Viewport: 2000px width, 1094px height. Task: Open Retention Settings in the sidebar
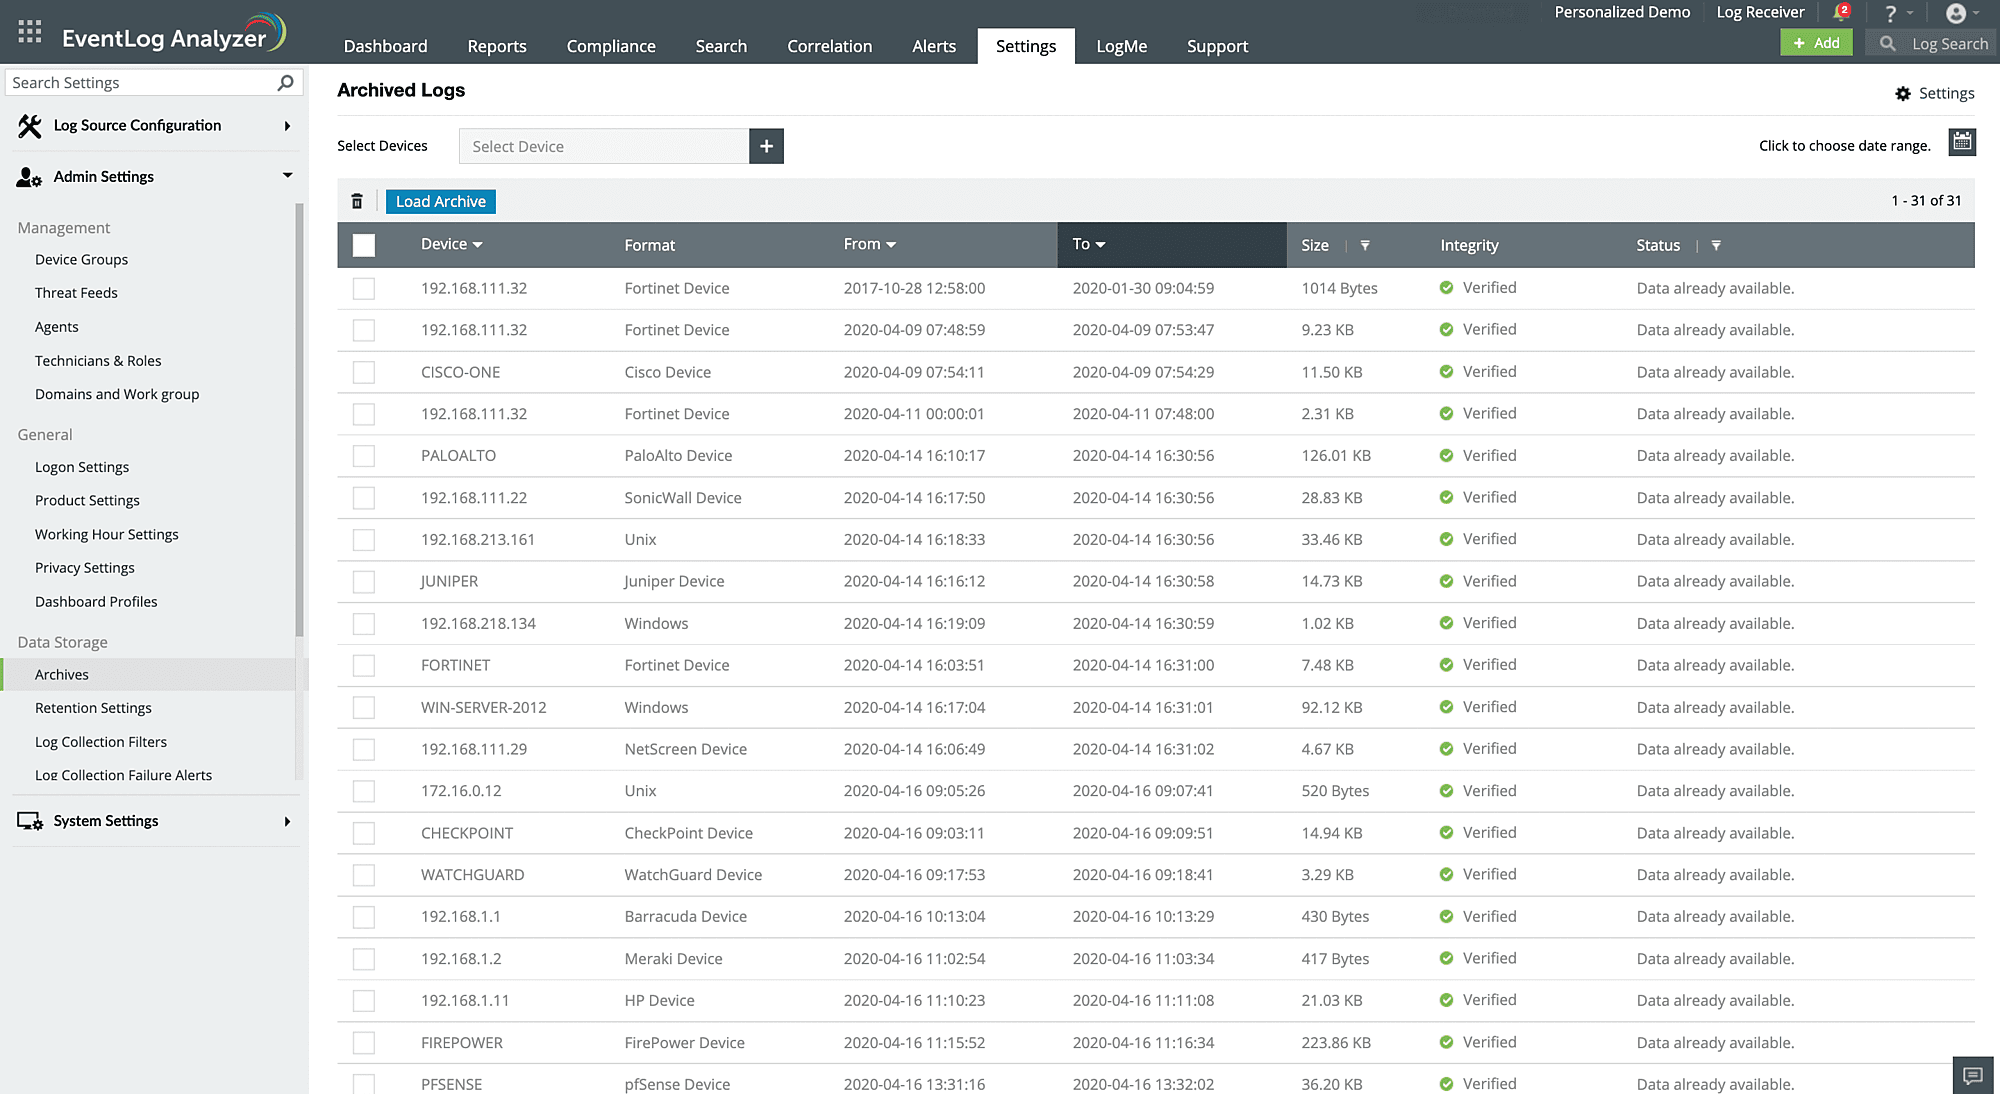(93, 707)
